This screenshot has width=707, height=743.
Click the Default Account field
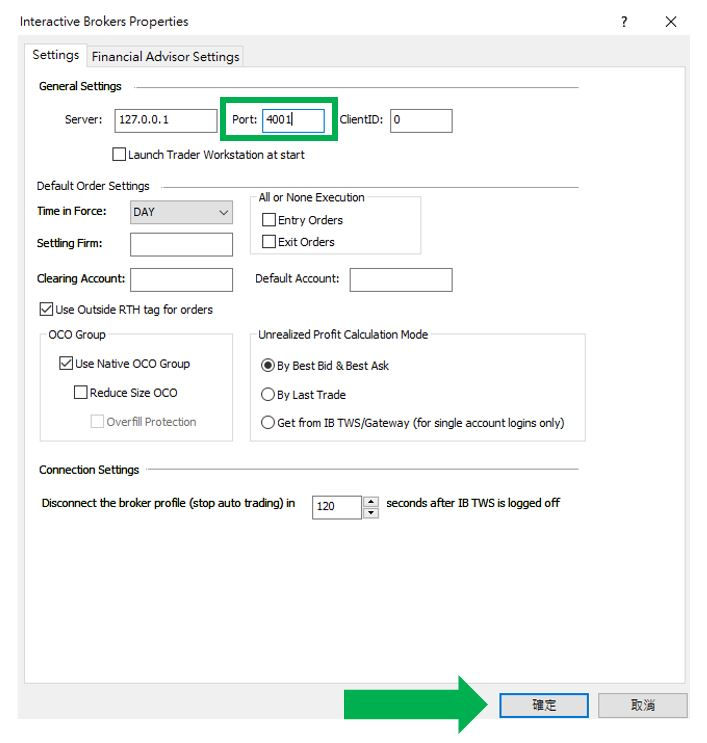(x=401, y=280)
